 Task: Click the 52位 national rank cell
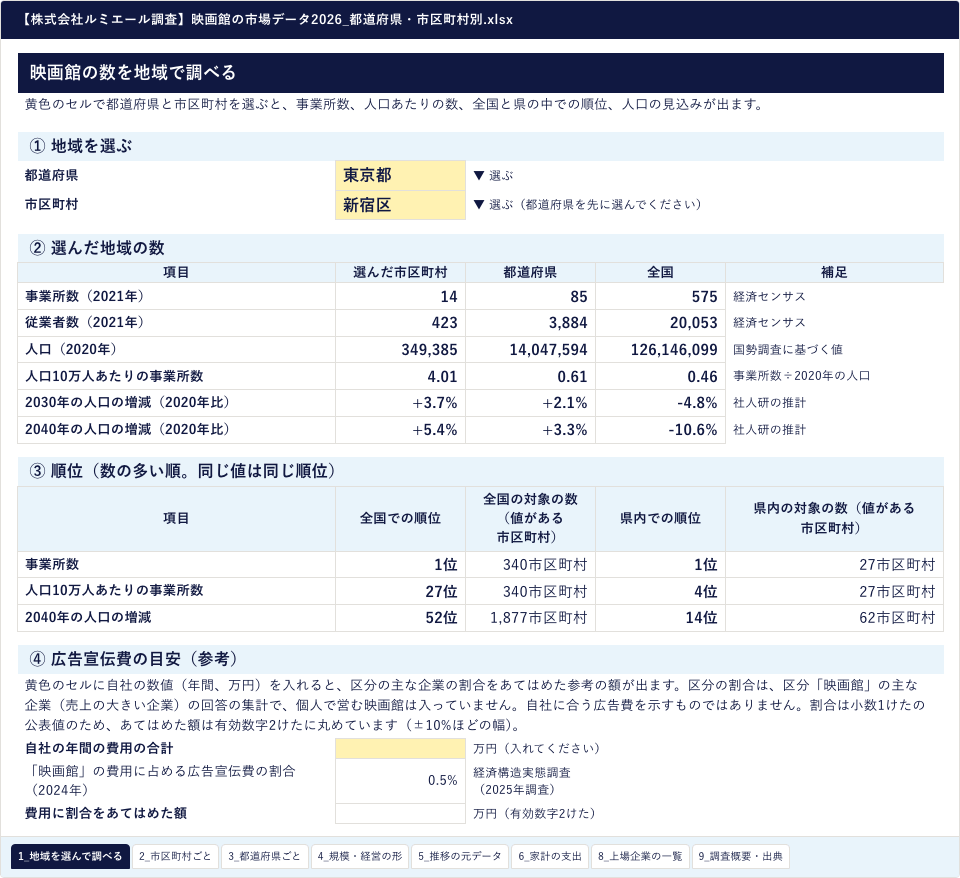click(x=400, y=618)
